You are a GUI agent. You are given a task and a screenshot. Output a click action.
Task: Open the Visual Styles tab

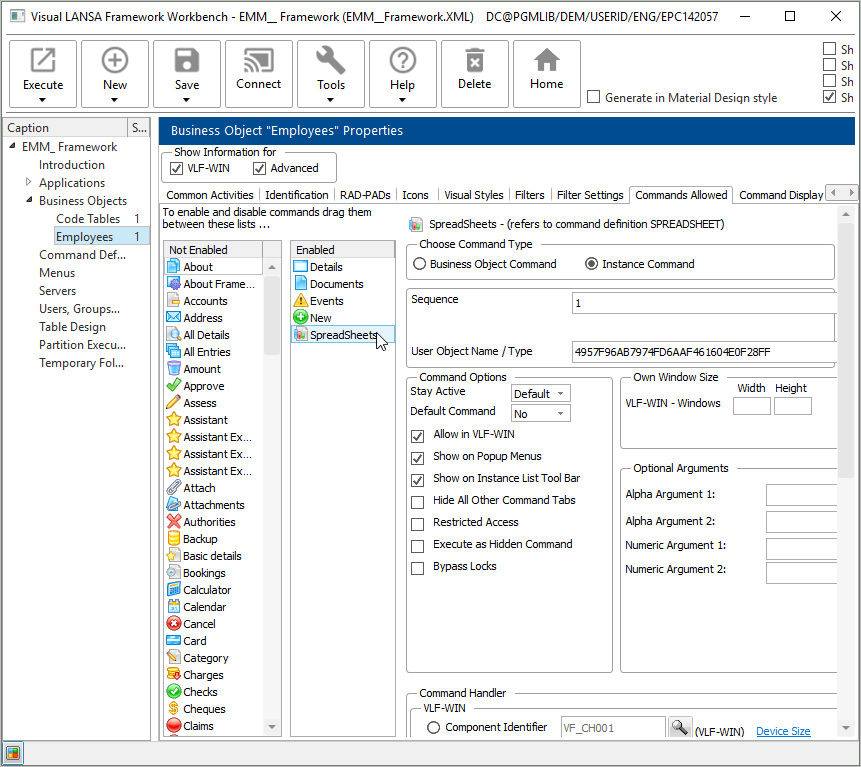tap(473, 195)
